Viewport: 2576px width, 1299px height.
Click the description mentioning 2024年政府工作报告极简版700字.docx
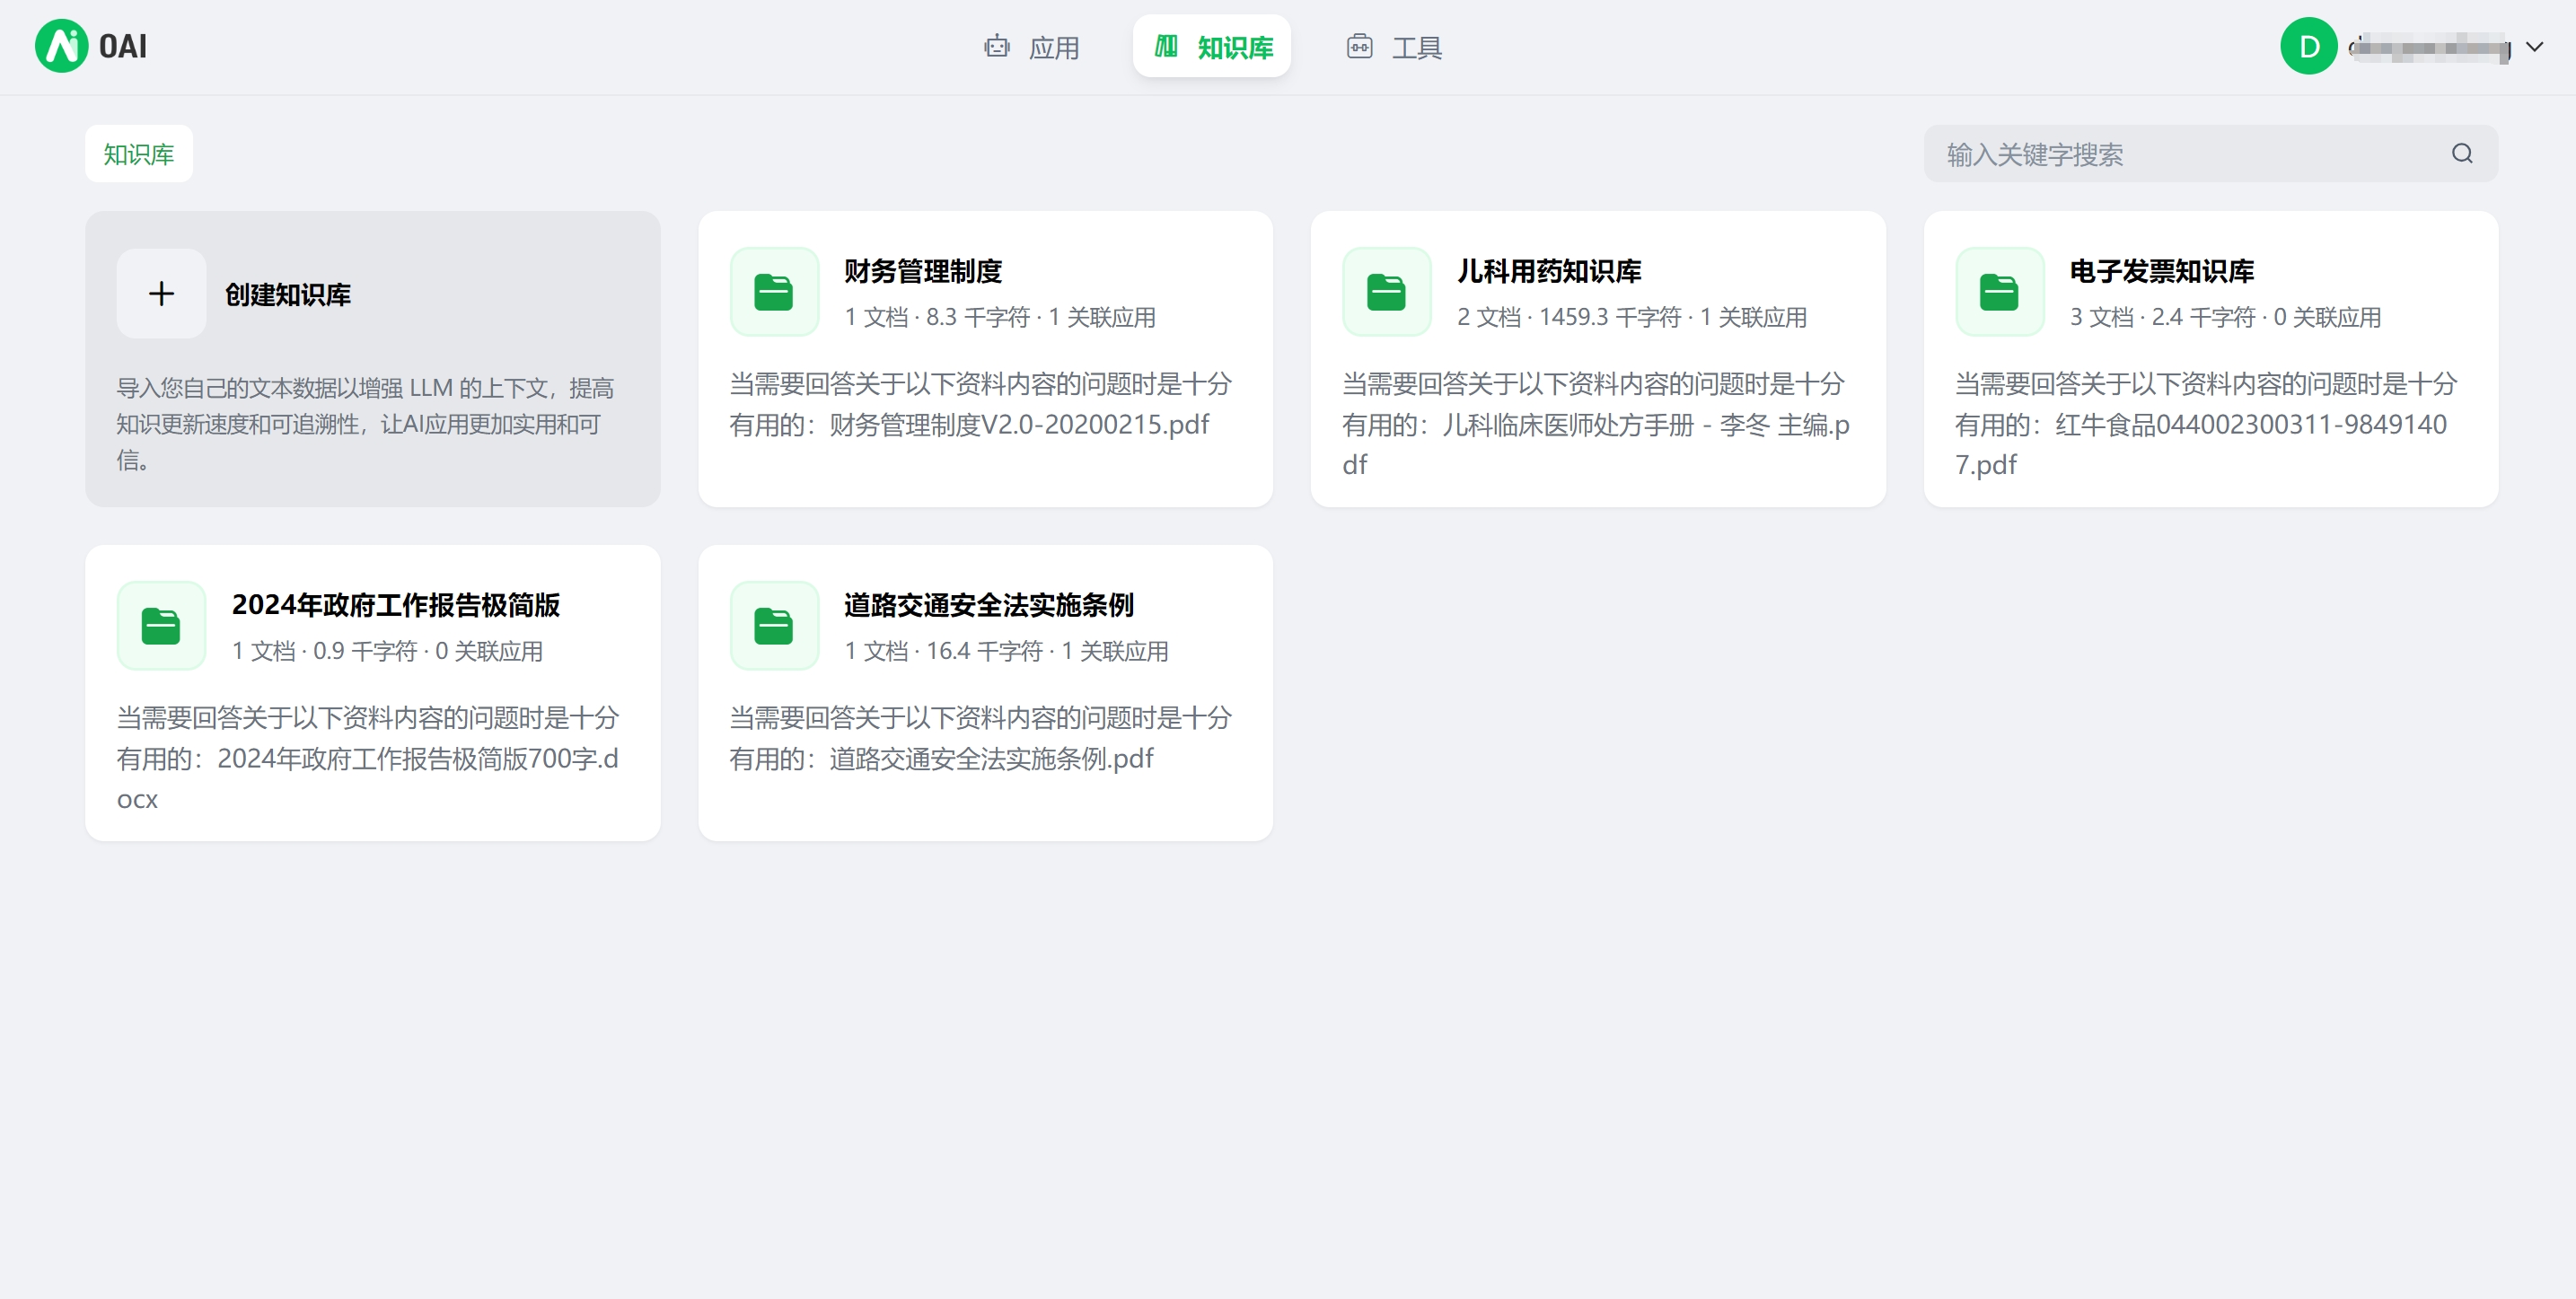pos(368,758)
